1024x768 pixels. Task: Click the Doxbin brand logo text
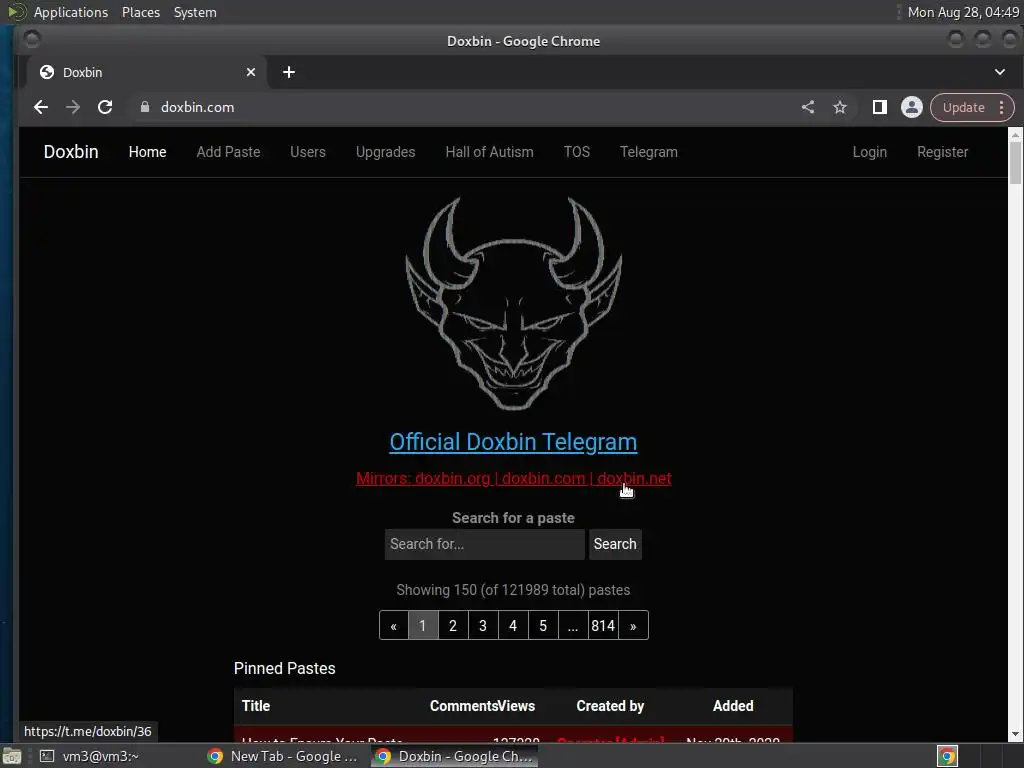(71, 152)
